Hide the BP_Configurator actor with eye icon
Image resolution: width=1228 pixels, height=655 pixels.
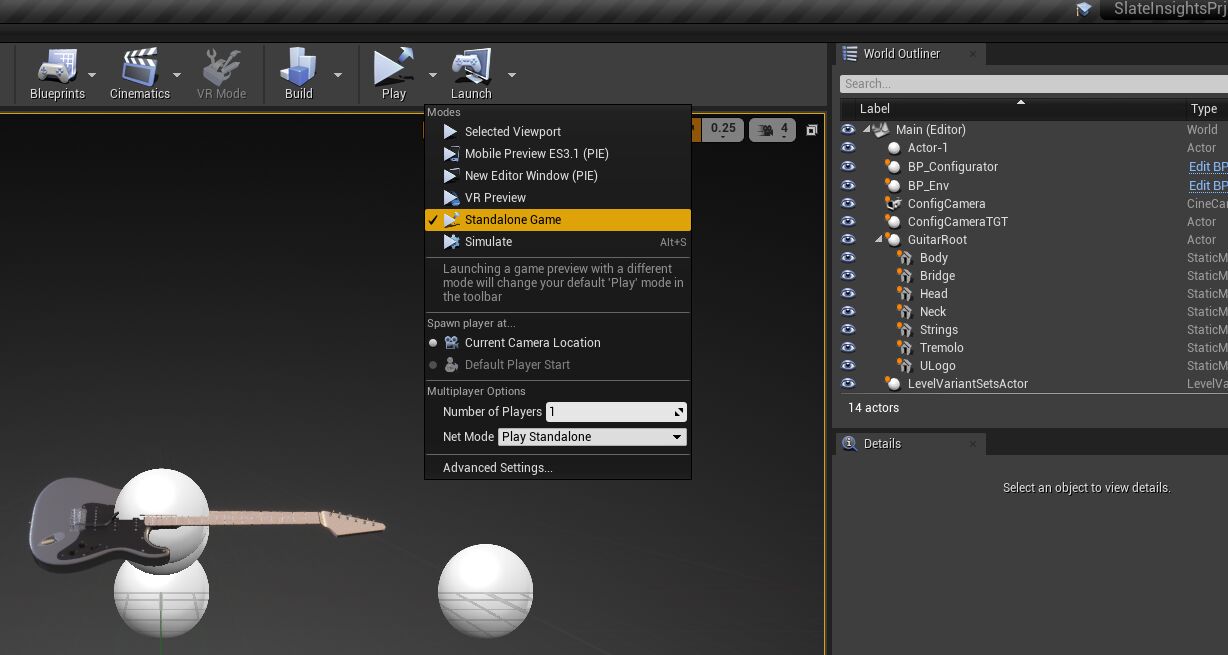pyautogui.click(x=848, y=167)
